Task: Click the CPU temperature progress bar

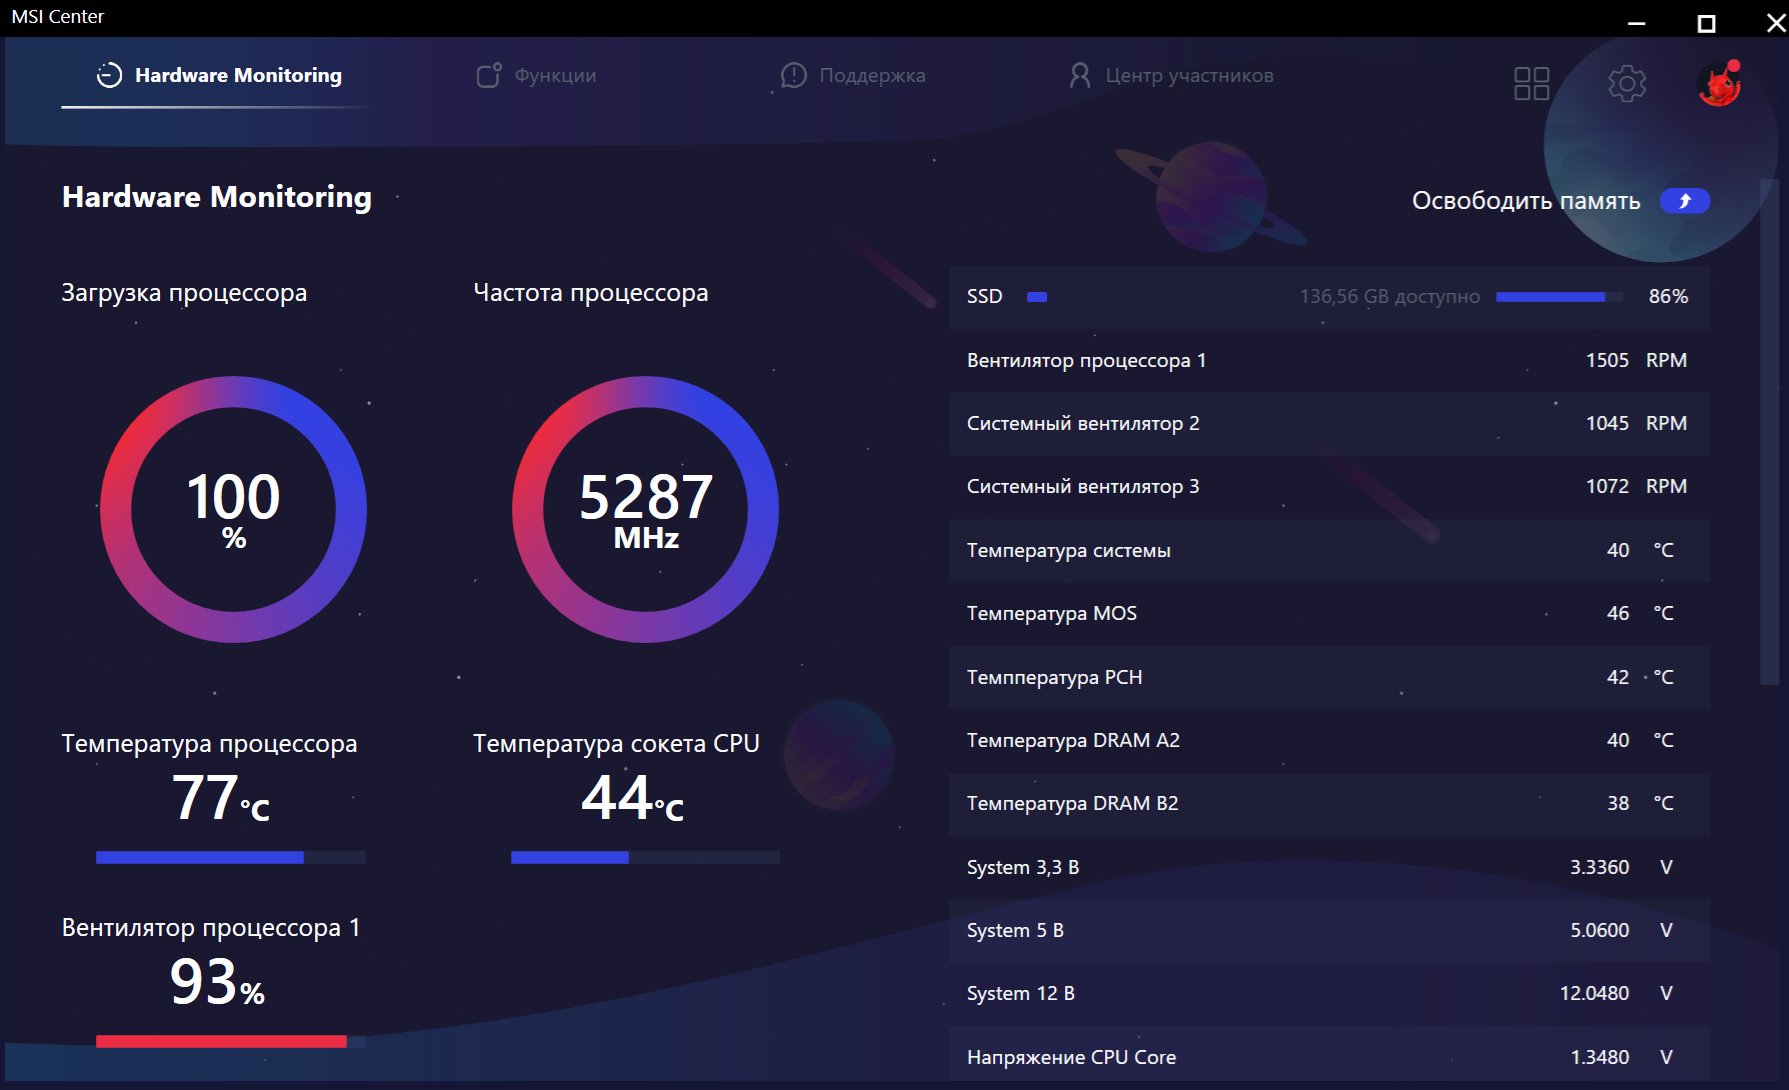Action: [x=231, y=857]
